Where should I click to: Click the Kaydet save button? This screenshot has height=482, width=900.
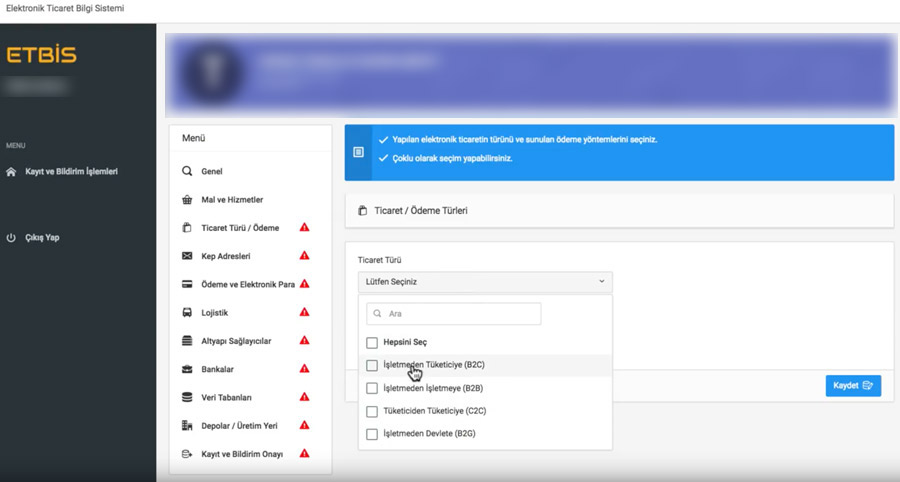pyautogui.click(x=853, y=386)
